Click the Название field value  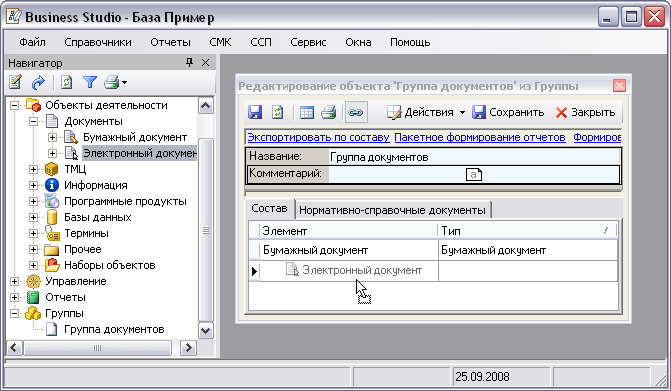click(474, 157)
